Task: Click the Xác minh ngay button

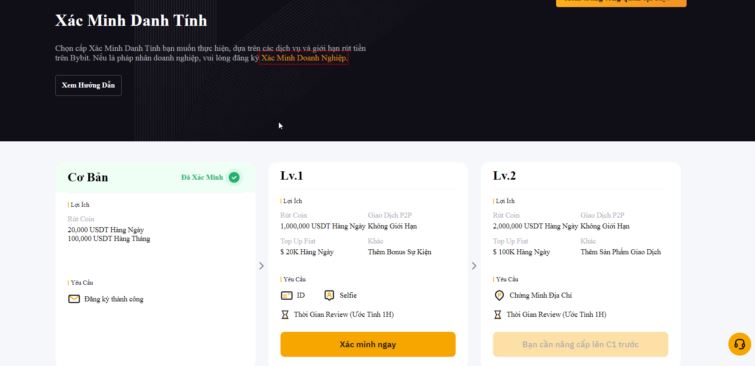Action: click(368, 344)
